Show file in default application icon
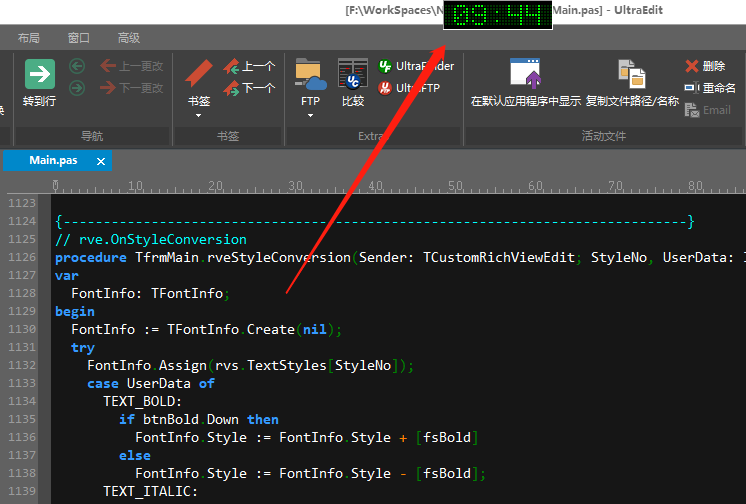Viewport: 746px width, 504px height. pos(526,74)
